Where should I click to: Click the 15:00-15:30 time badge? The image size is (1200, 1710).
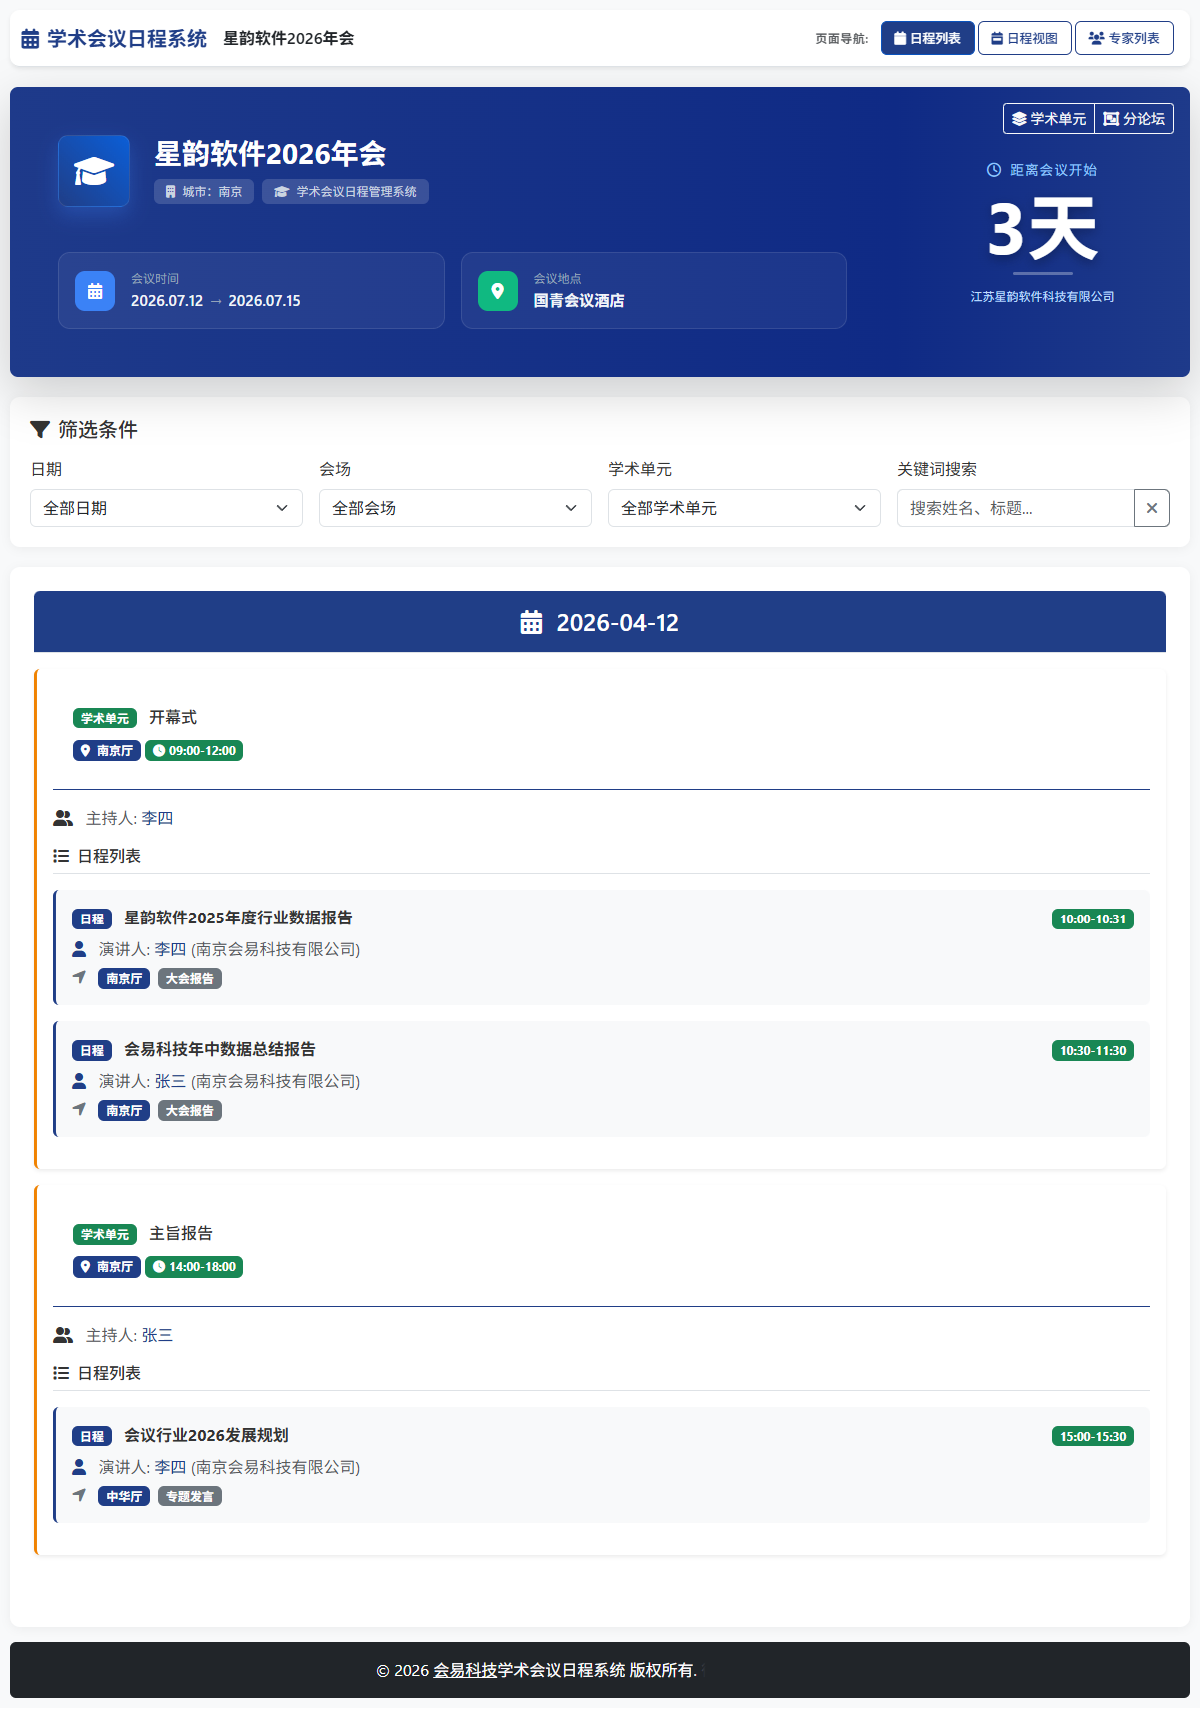click(1093, 1437)
